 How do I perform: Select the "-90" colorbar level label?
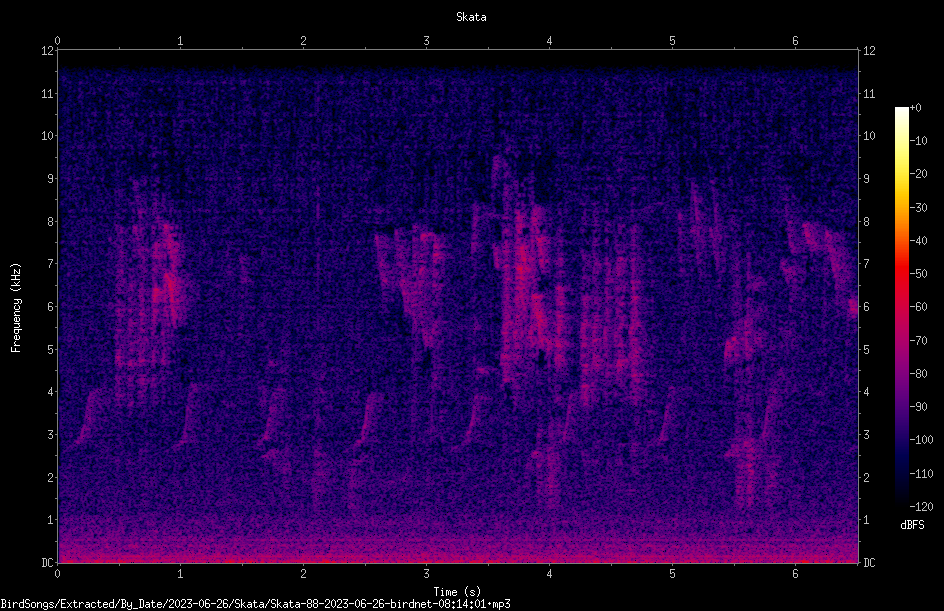point(918,407)
